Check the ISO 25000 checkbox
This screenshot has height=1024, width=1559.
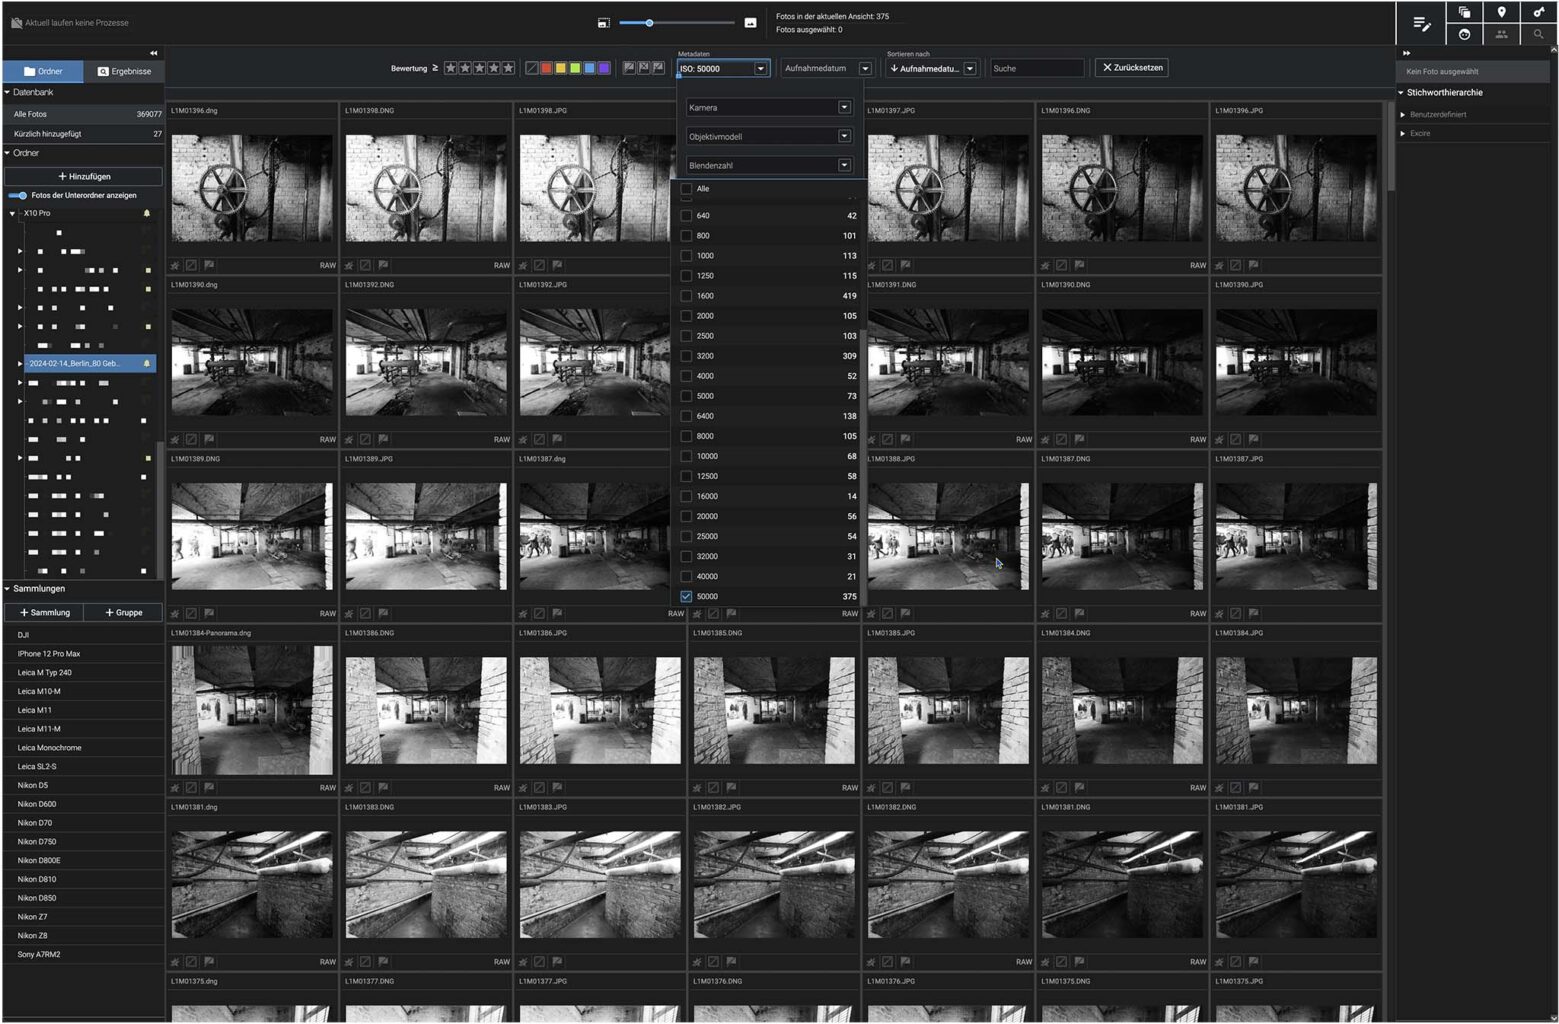pos(686,536)
